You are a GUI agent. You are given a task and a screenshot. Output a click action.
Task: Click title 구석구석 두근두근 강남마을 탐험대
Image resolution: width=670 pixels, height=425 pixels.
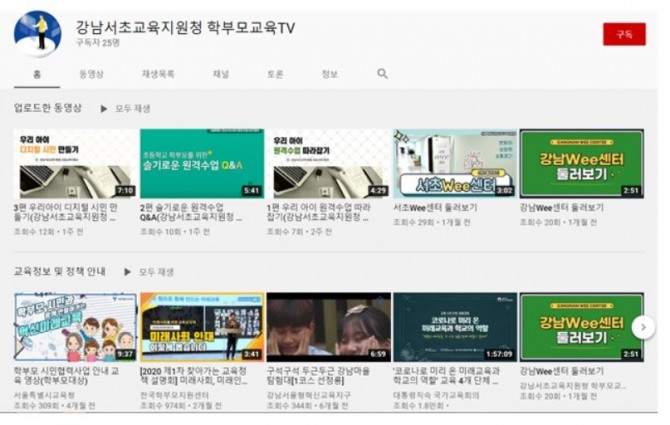[x=319, y=375]
